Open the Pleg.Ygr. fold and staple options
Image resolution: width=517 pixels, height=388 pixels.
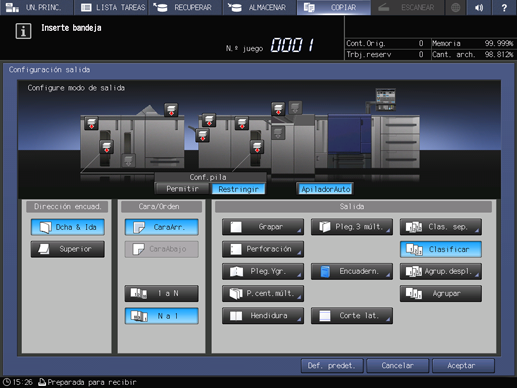[263, 271]
